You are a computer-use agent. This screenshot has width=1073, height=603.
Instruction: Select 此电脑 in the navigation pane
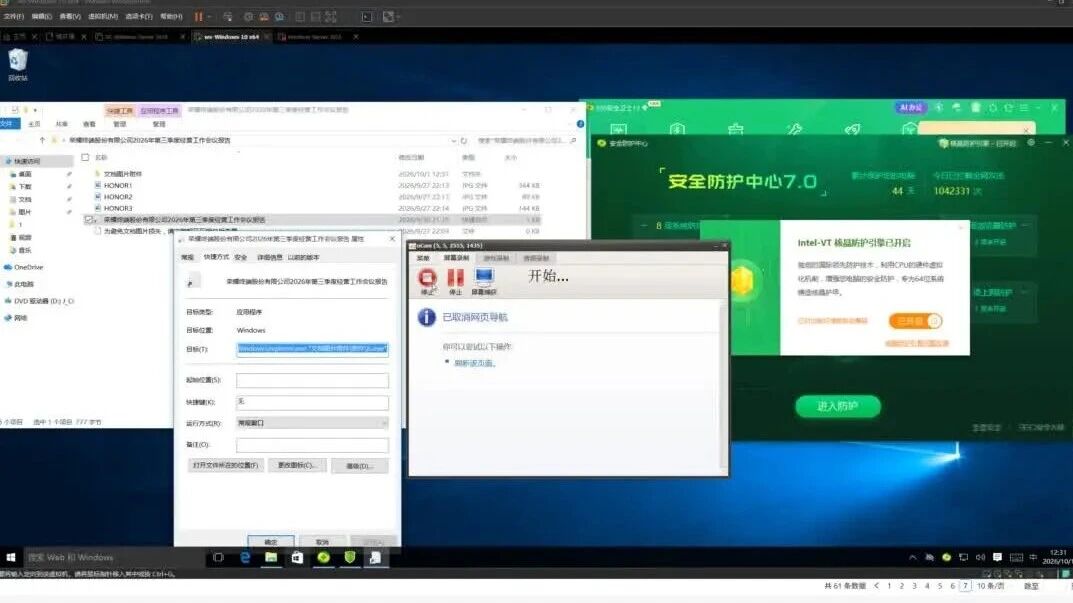pyautogui.click(x=24, y=284)
